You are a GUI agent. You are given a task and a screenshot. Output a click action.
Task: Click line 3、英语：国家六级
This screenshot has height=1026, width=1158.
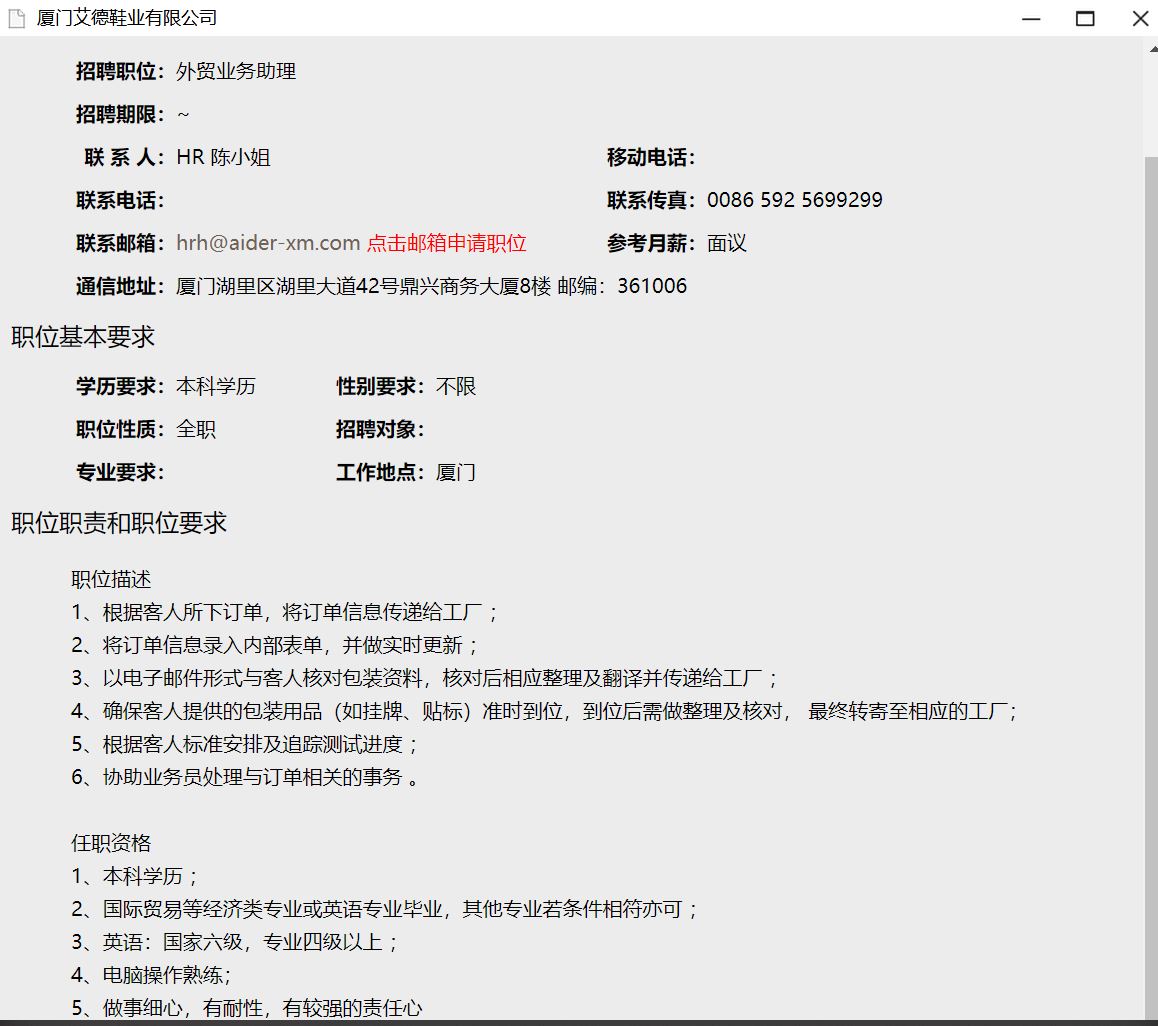[235, 943]
